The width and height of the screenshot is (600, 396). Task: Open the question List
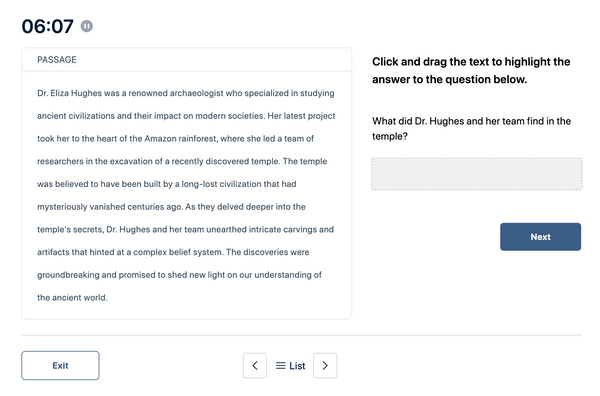(x=290, y=366)
